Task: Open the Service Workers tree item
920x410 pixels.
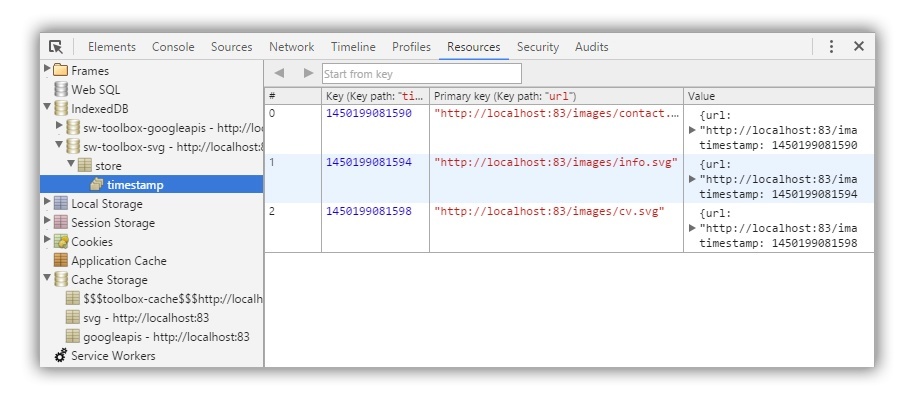Action: click(113, 356)
